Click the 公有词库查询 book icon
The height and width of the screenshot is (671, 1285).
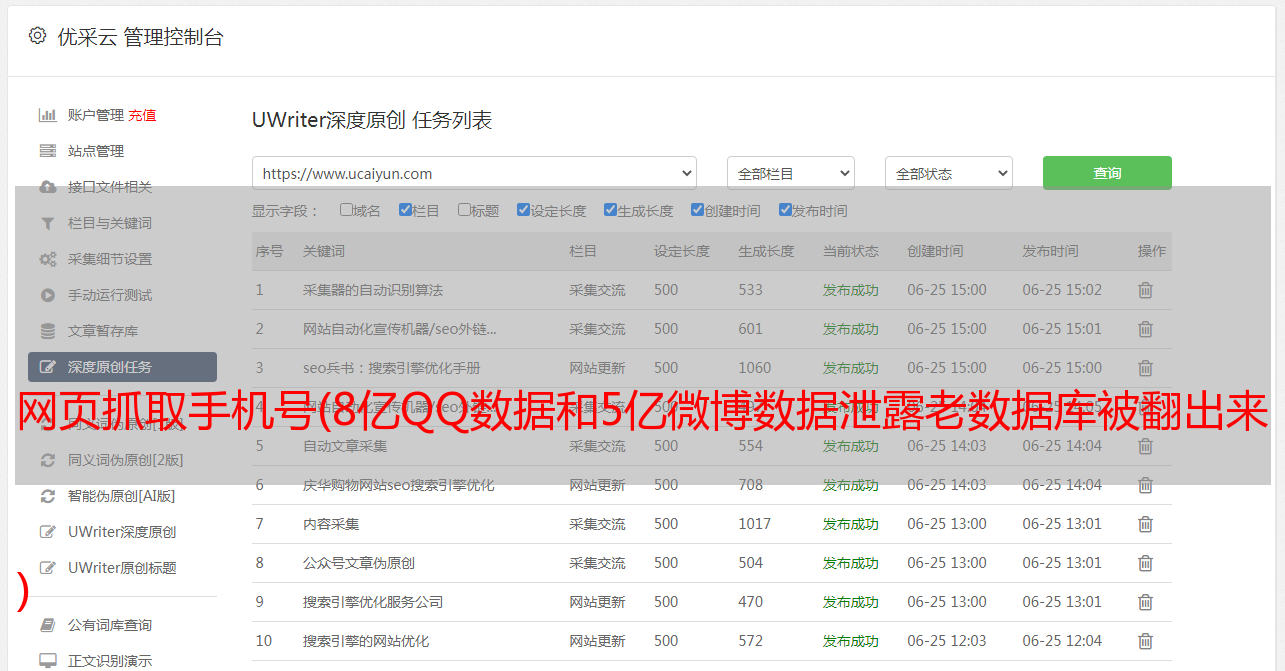point(47,625)
